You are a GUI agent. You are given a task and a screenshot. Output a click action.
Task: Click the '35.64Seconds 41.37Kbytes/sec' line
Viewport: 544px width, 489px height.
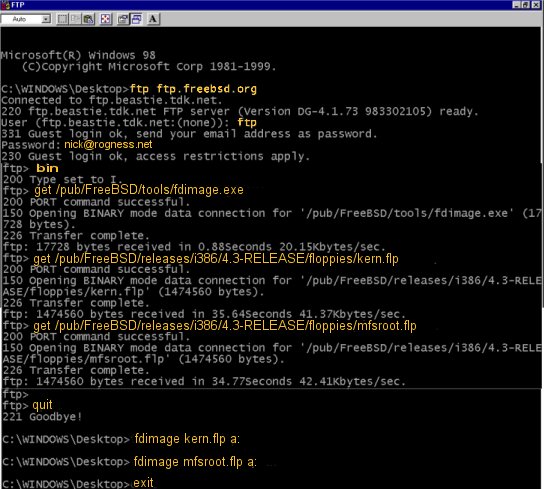(204, 314)
